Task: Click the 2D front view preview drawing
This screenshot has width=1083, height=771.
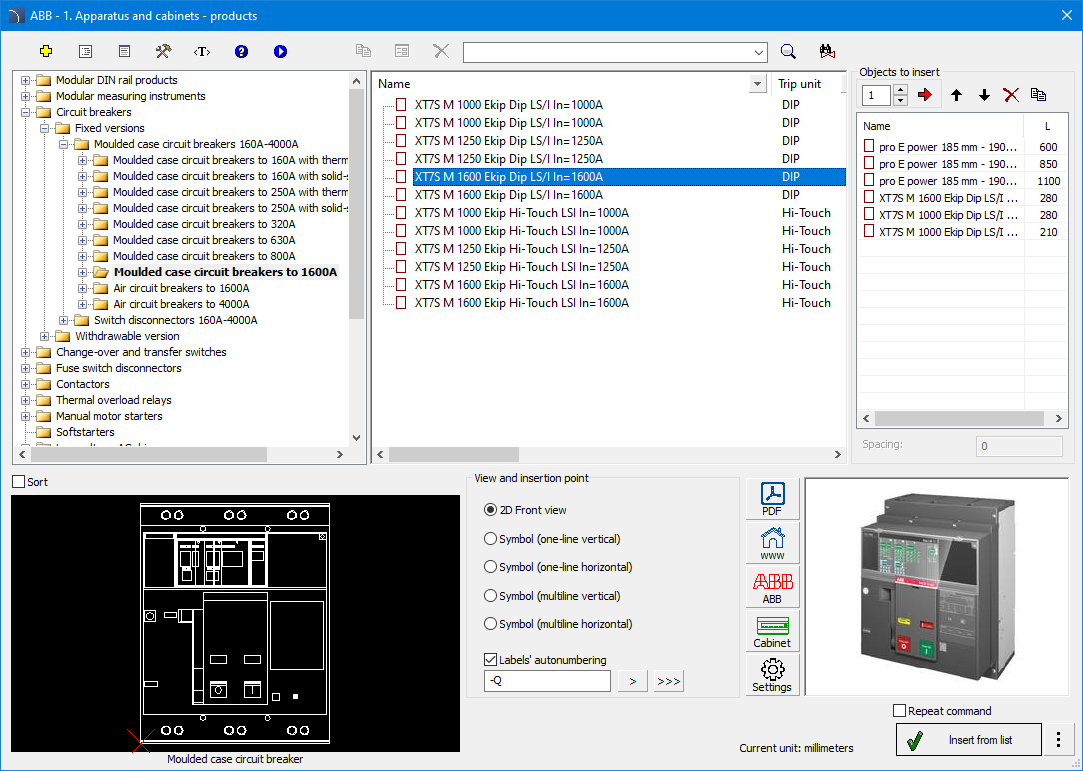Action: click(236, 623)
